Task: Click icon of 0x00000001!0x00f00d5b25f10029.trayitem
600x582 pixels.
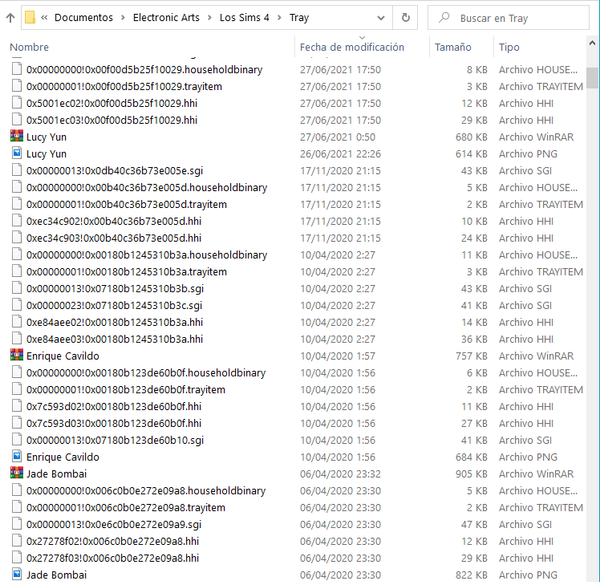Action: [x=16, y=86]
